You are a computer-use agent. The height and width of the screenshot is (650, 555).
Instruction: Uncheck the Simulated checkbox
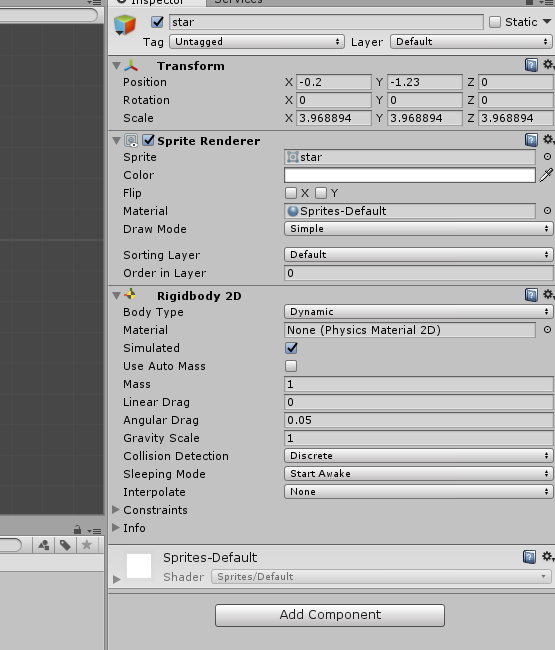pyautogui.click(x=291, y=348)
